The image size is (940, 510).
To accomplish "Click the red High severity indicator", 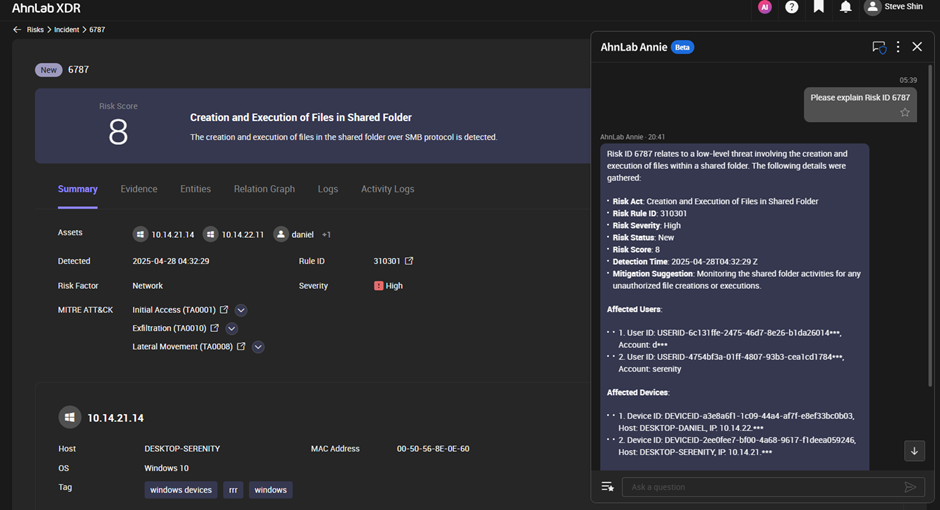I will click(x=378, y=286).
